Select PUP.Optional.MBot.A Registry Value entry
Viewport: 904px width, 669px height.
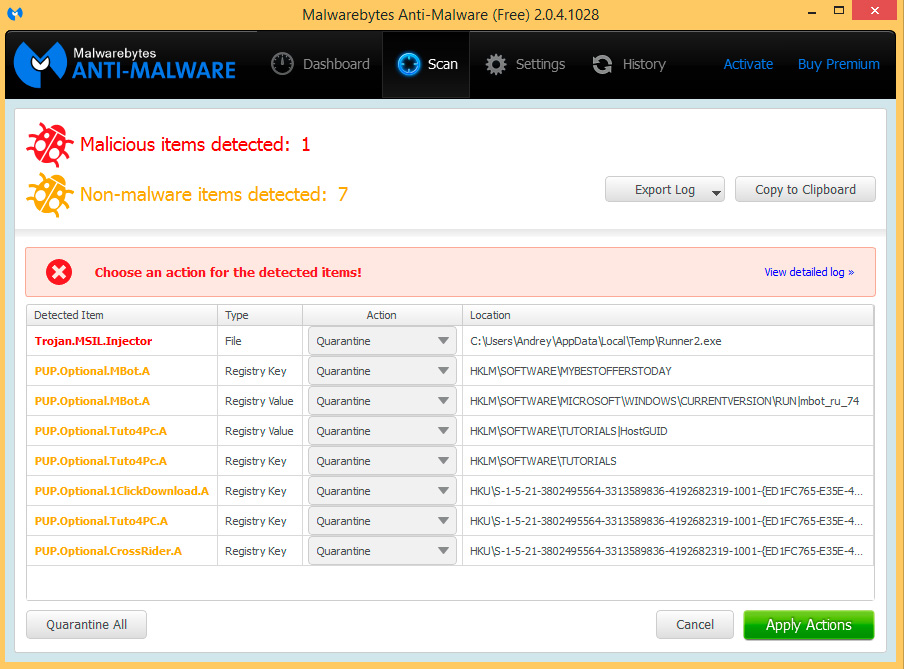[x=92, y=401]
